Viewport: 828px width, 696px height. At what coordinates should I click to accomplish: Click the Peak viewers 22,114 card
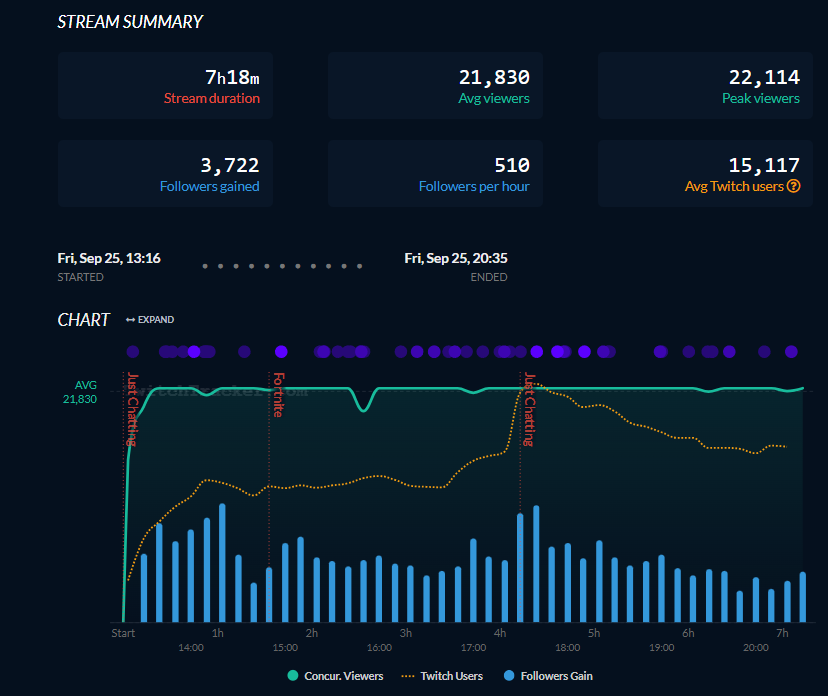click(705, 86)
